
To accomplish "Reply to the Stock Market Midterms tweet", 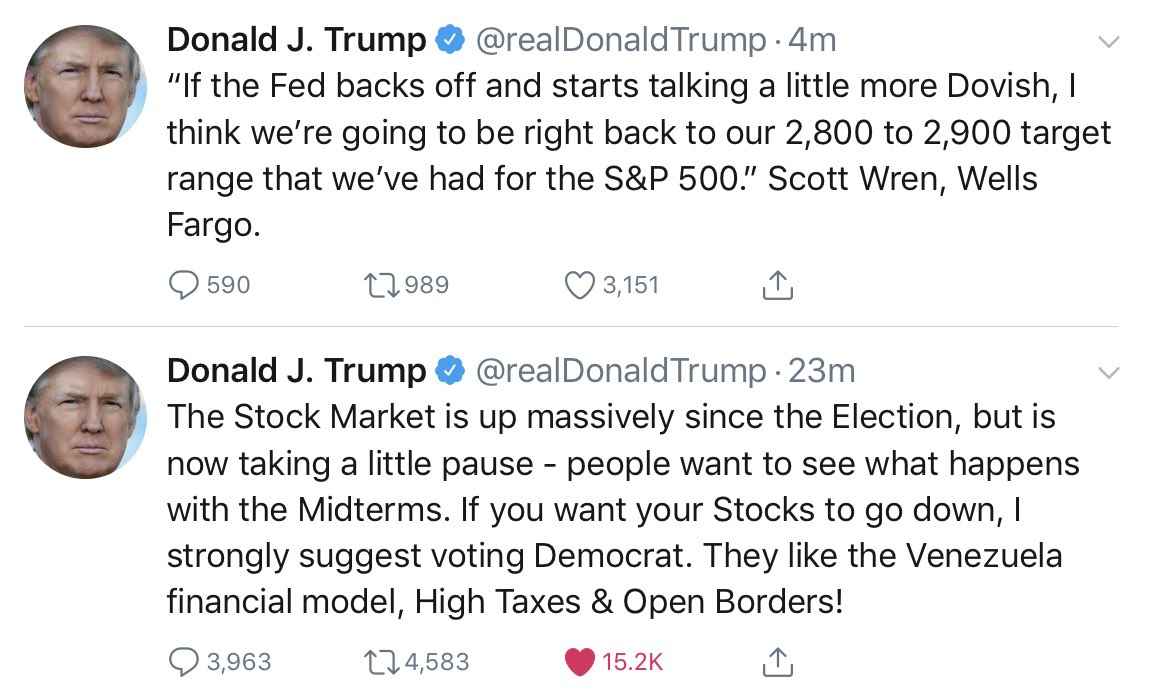I will pos(184,662).
